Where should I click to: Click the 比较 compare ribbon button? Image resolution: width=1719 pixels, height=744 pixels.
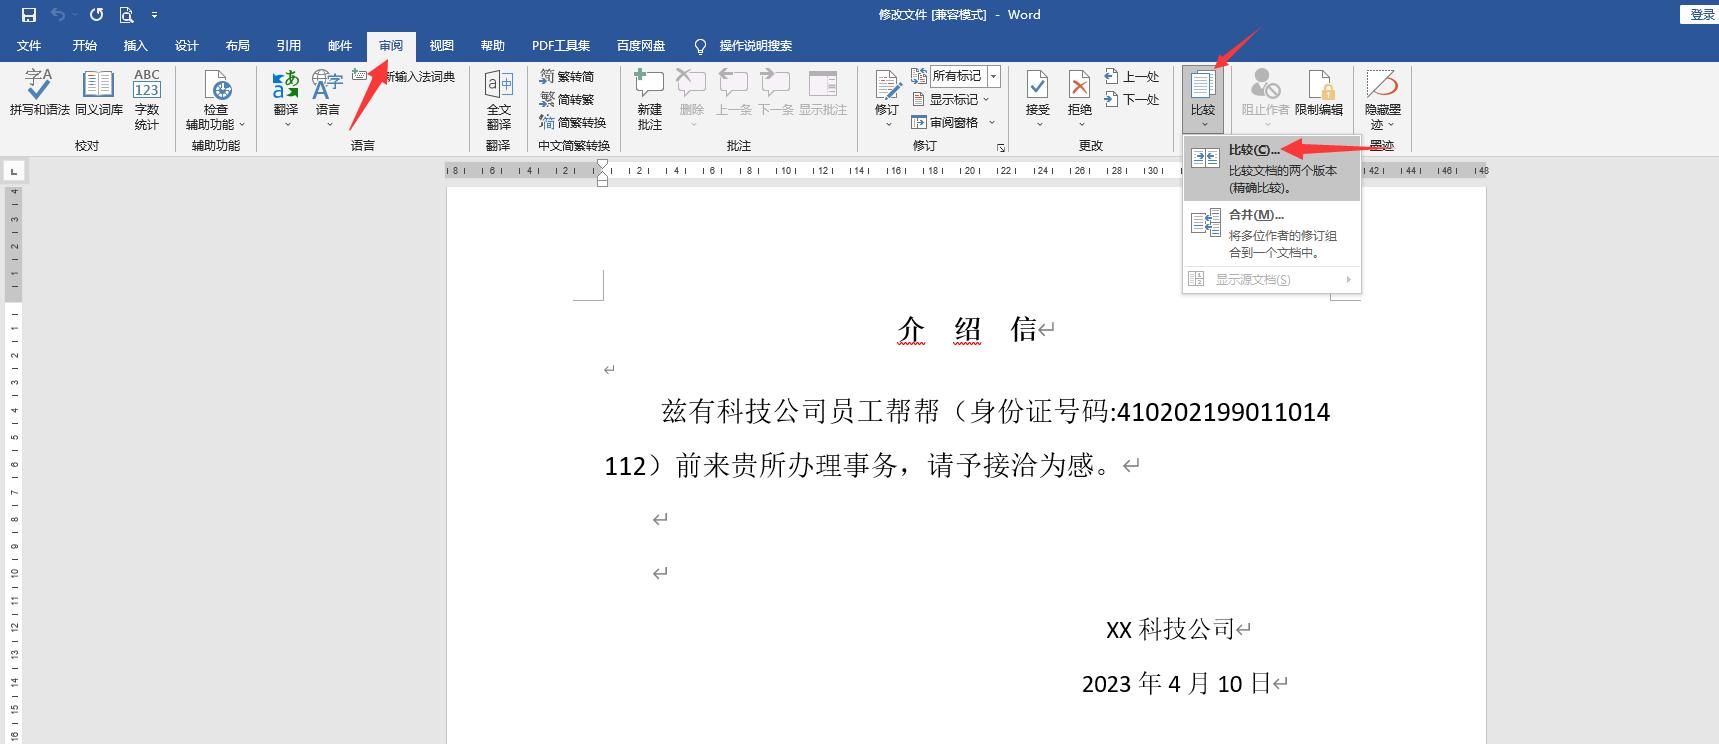tap(1203, 99)
